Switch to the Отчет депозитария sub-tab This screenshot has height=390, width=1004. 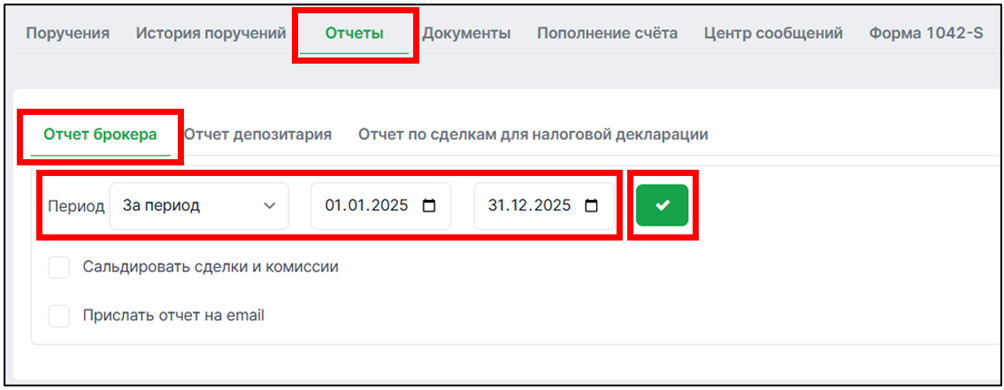[257, 134]
